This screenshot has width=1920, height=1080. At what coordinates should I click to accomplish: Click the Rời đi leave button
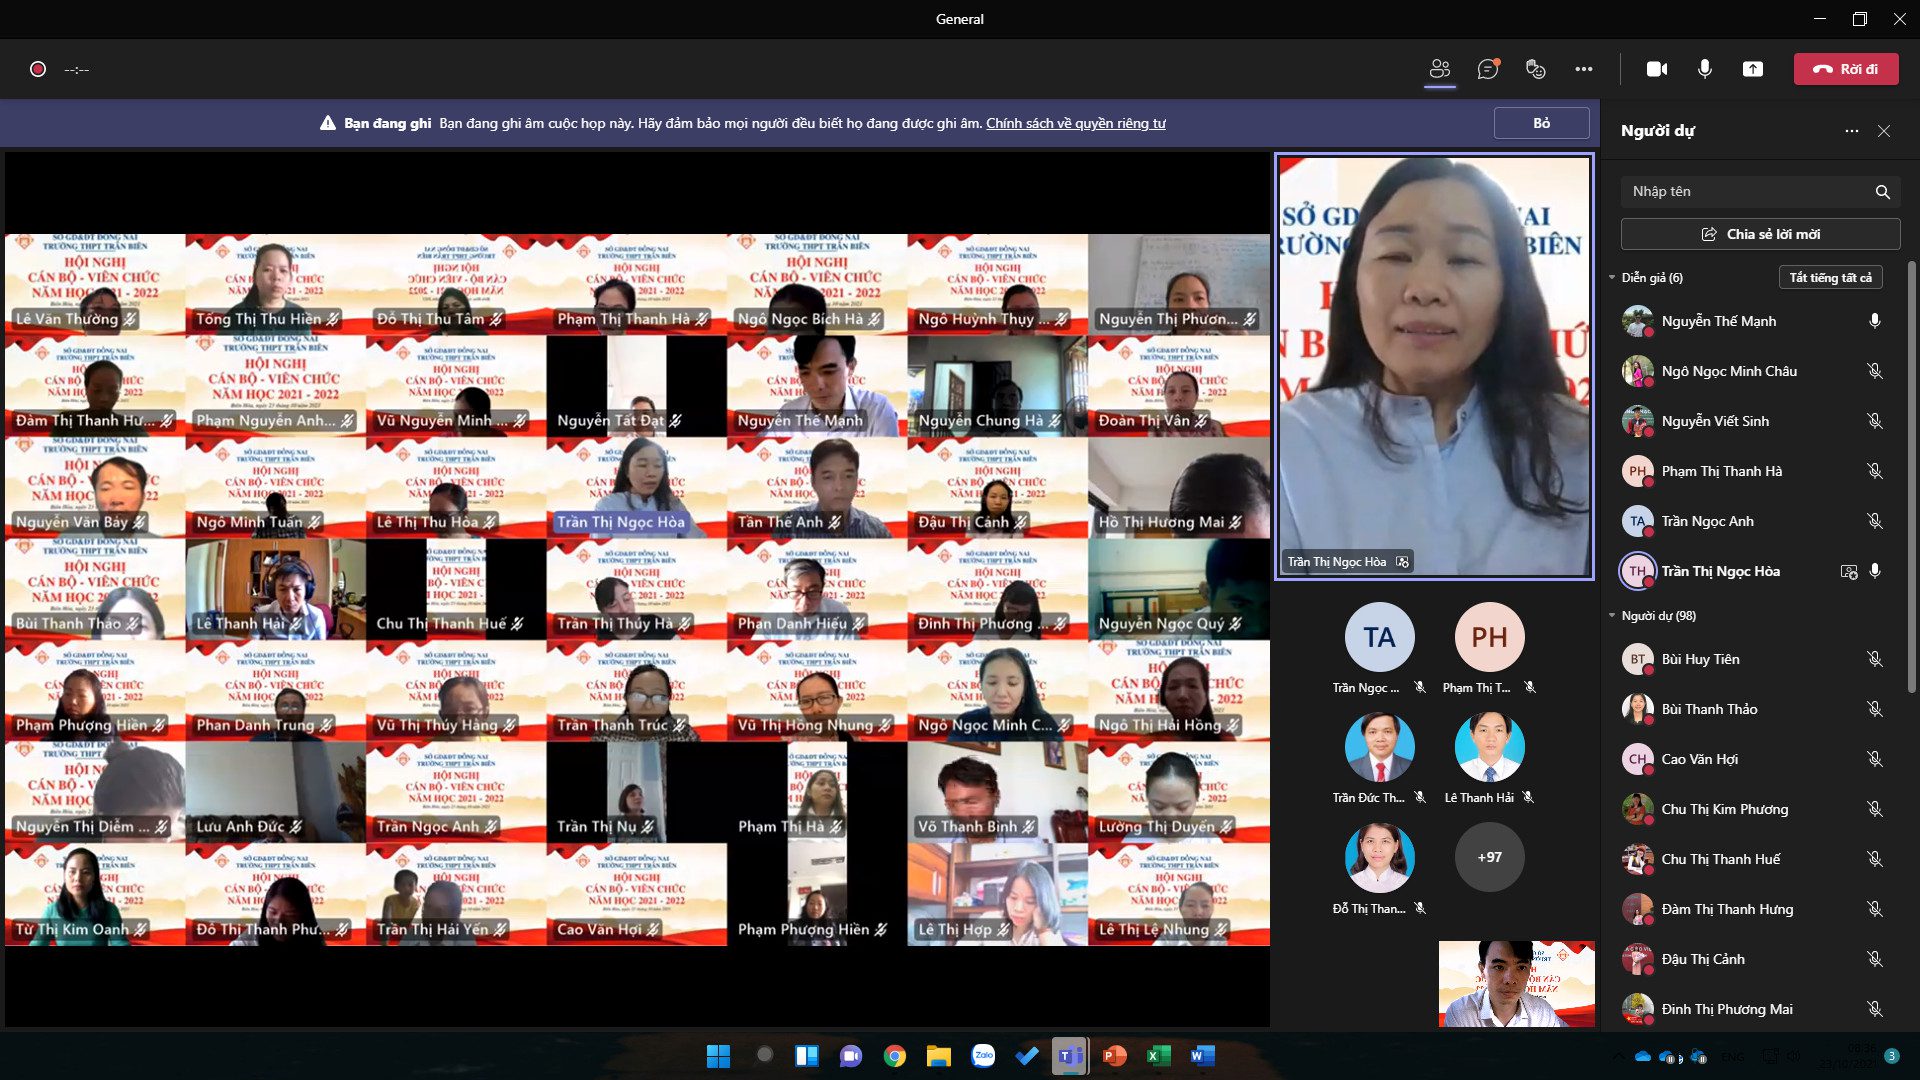point(1846,69)
